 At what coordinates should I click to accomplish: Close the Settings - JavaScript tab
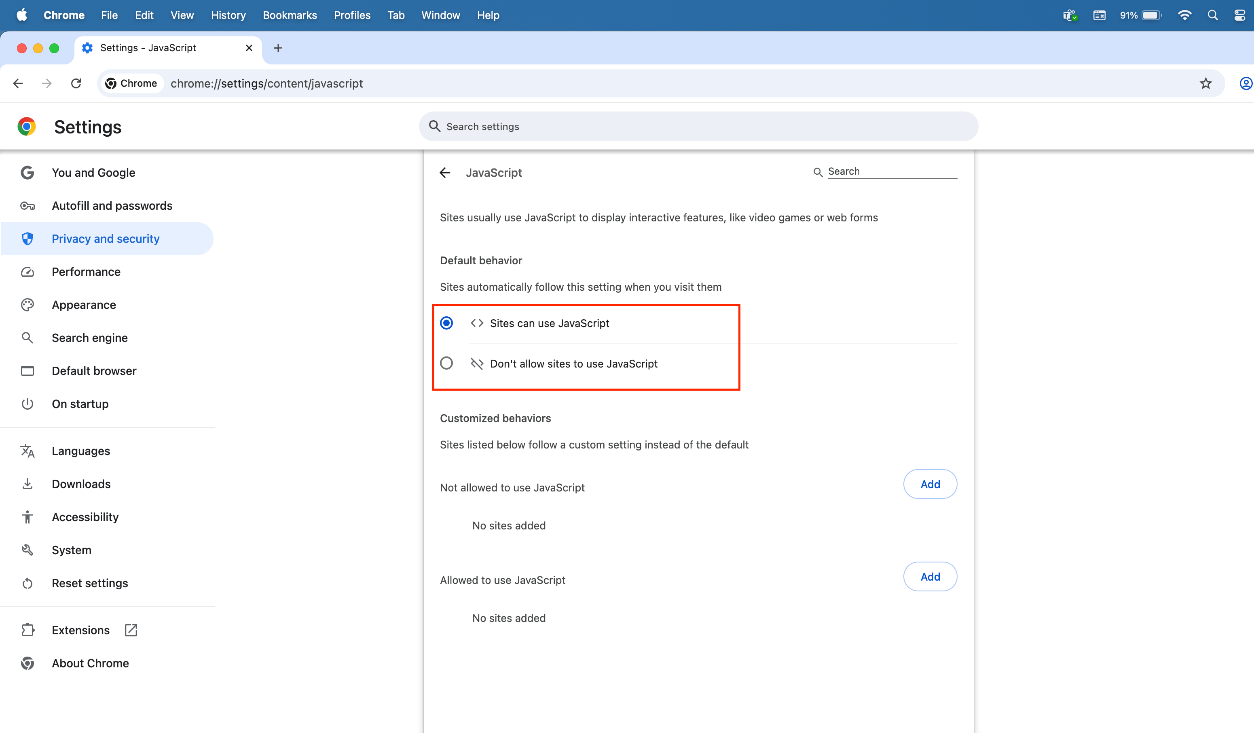point(249,48)
